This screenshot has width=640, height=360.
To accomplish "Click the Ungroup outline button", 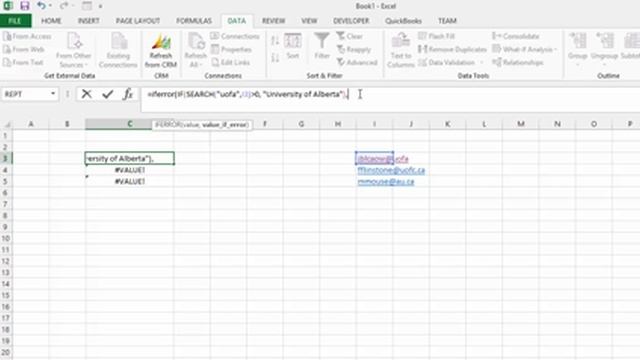I will pos(604,50).
